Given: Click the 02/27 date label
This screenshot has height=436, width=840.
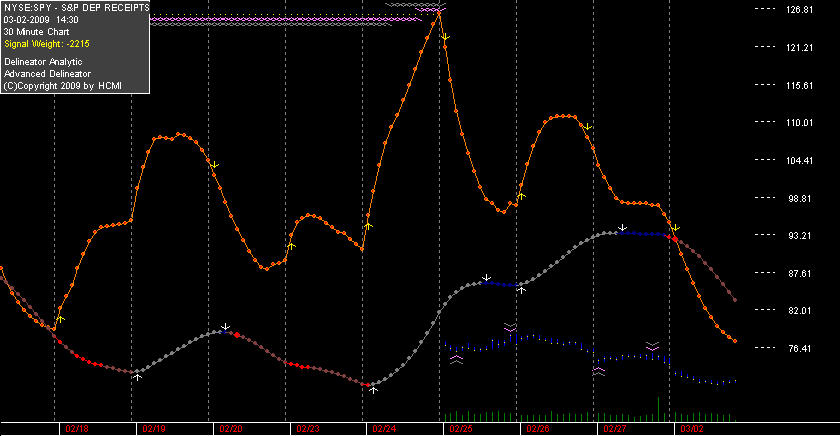Looking at the screenshot, I should (x=615, y=429).
